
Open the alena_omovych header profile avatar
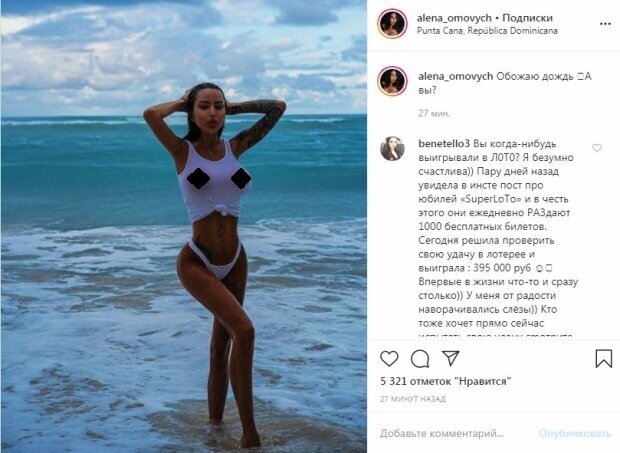[392, 24]
